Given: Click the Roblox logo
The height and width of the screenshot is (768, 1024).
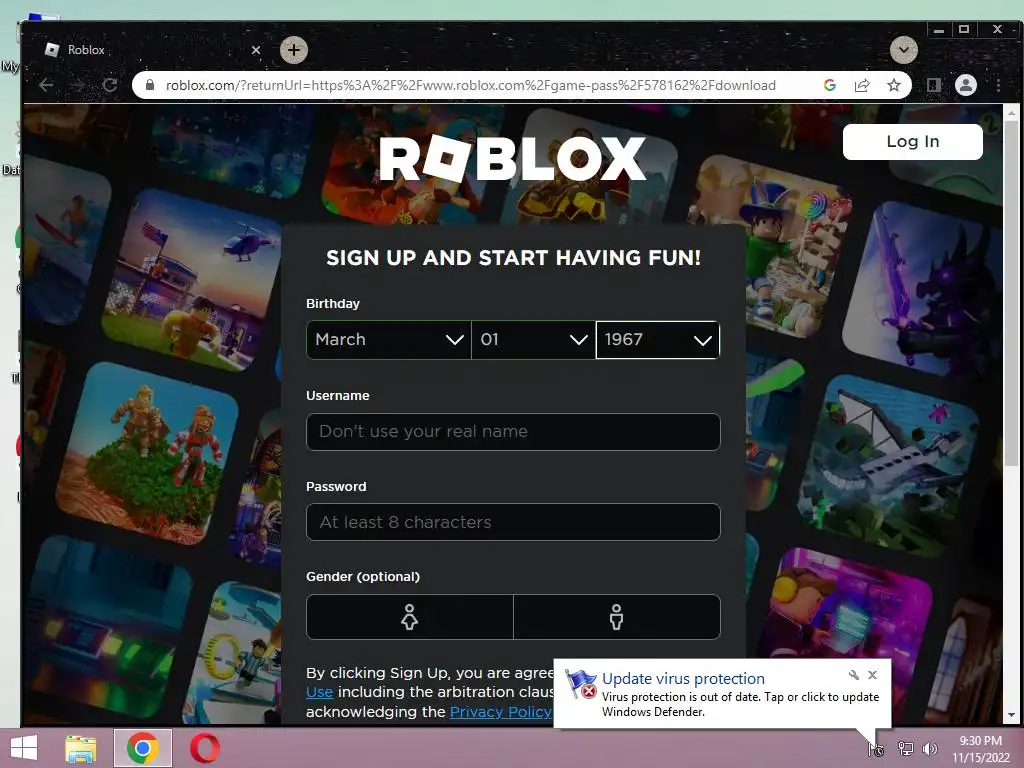Looking at the screenshot, I should tap(513, 159).
